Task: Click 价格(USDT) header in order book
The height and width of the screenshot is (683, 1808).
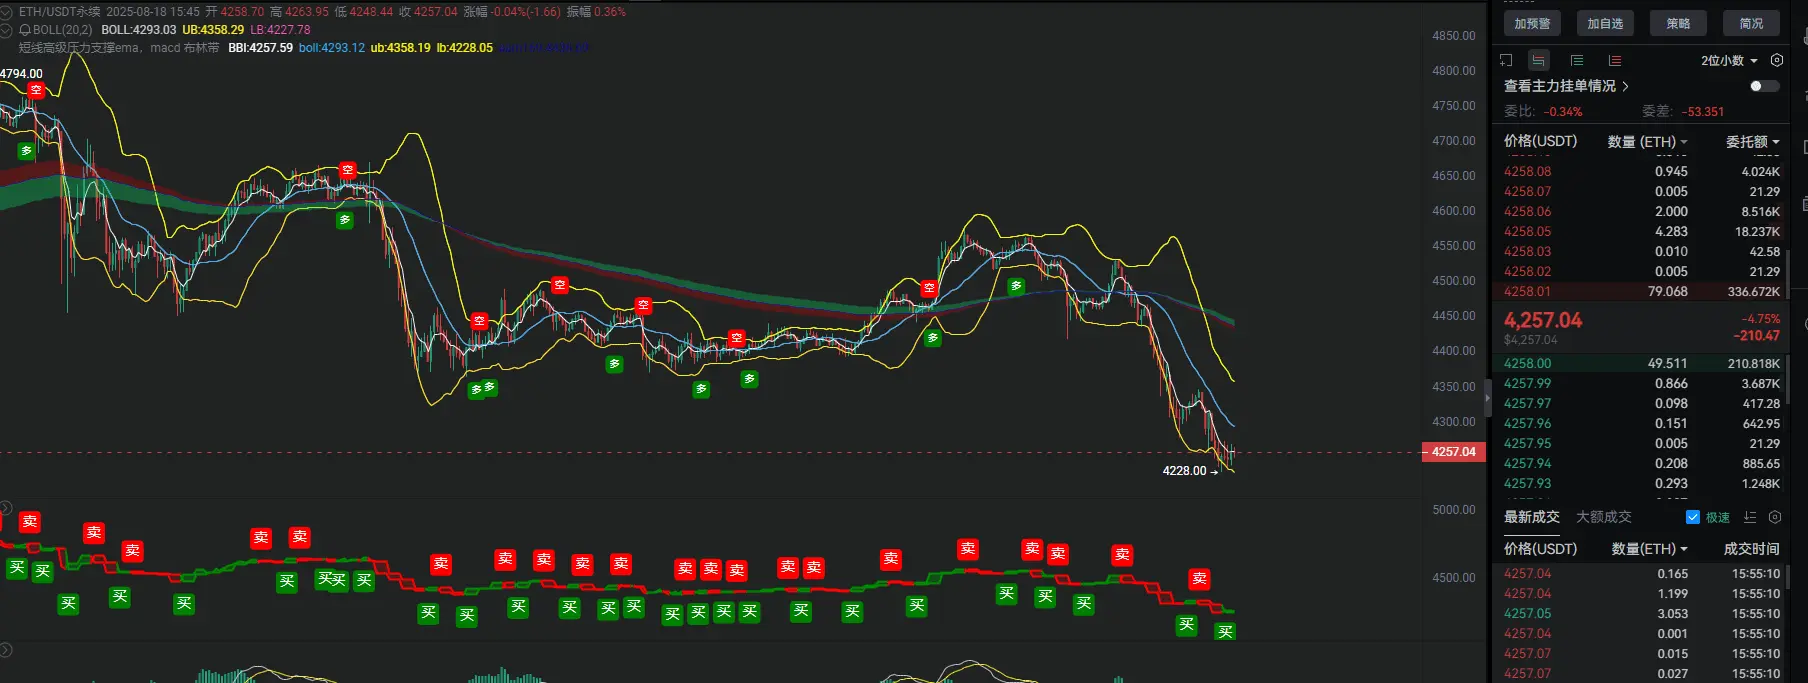Action: (1540, 142)
